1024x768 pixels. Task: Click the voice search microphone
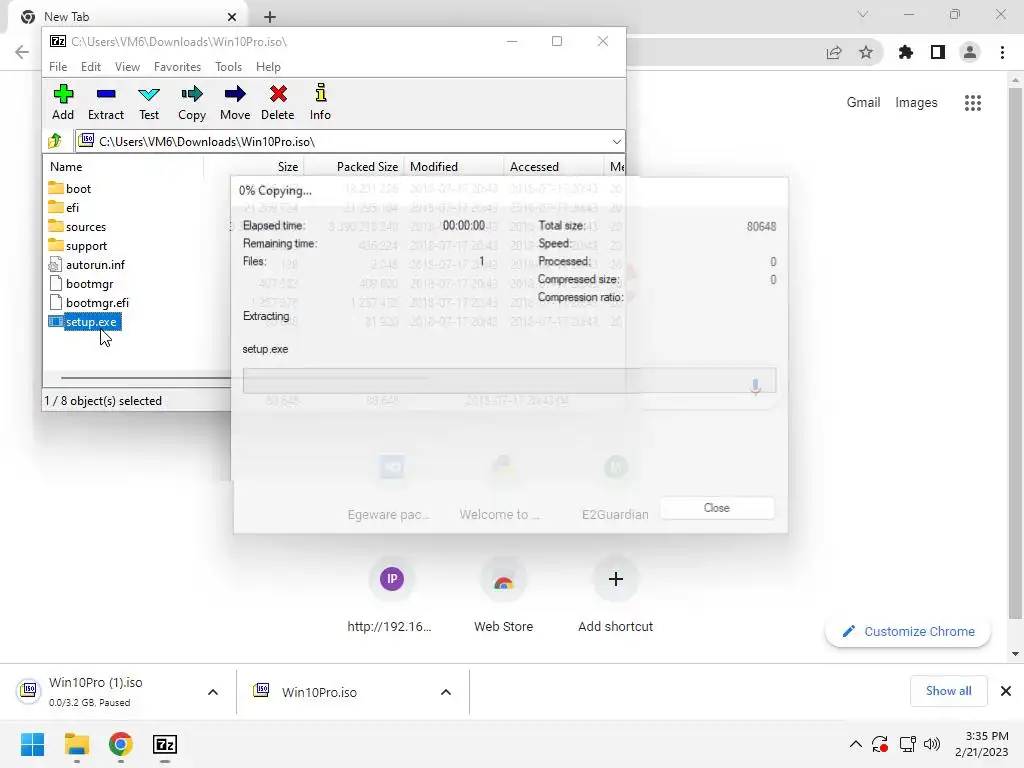pos(756,387)
